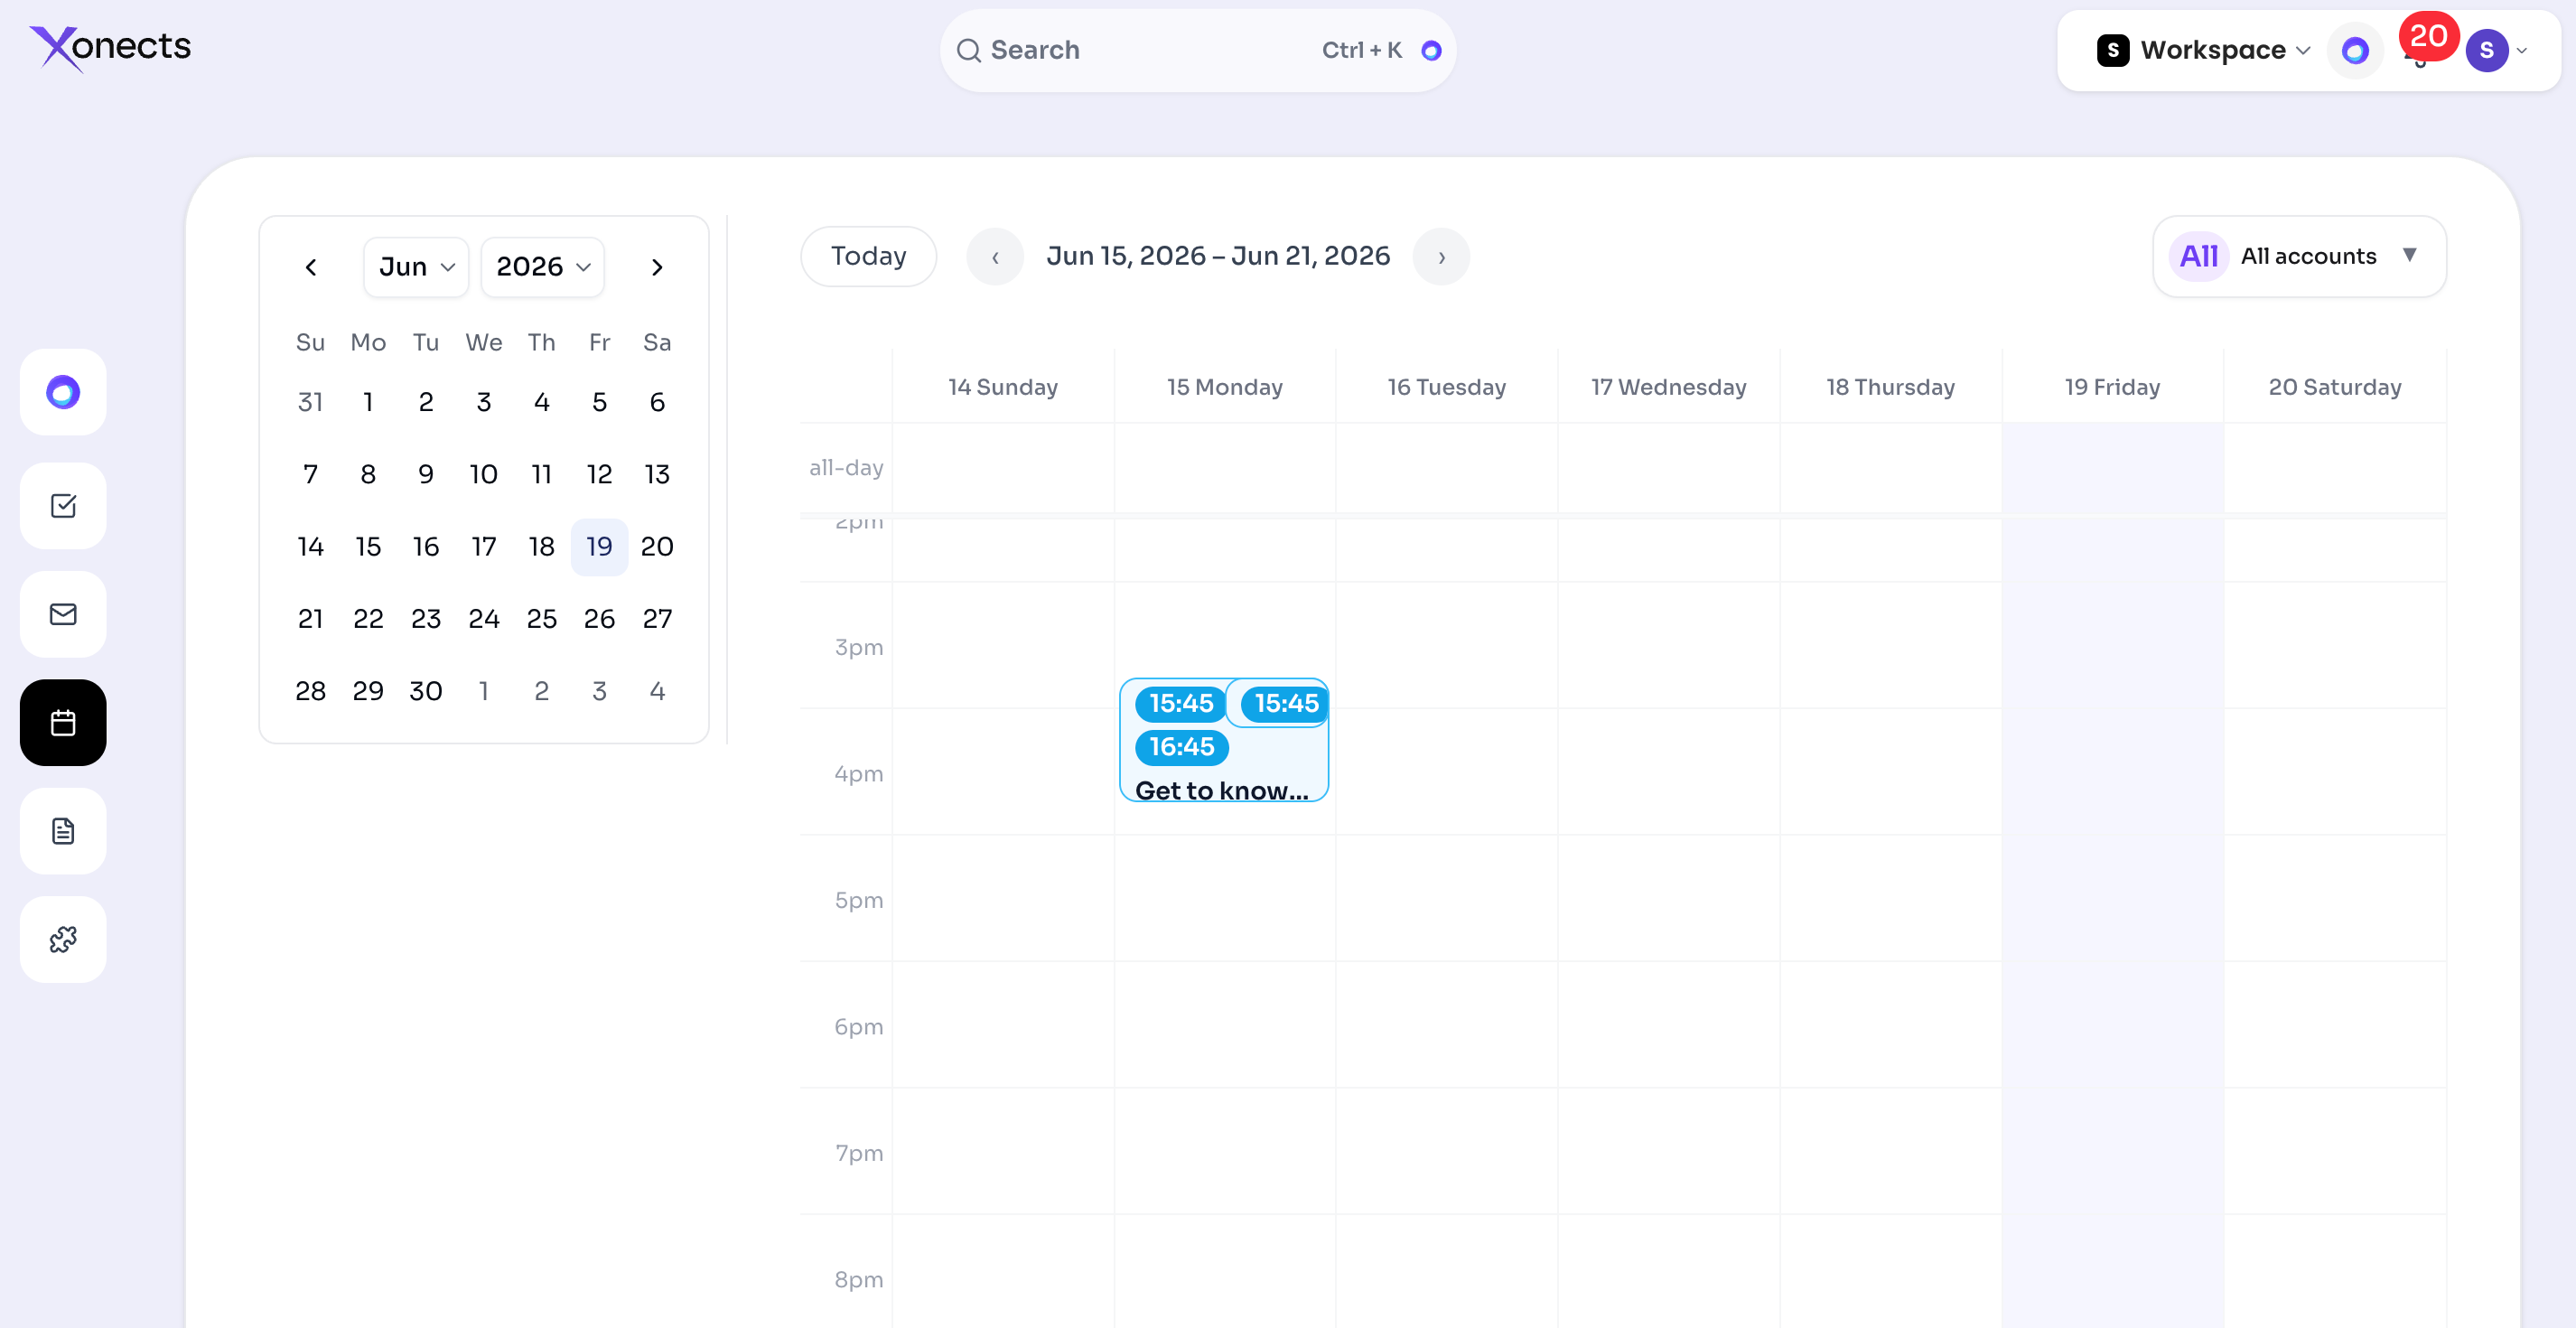Open the AI assistant sidebar icon
Image resolution: width=2576 pixels, height=1328 pixels.
point(63,392)
